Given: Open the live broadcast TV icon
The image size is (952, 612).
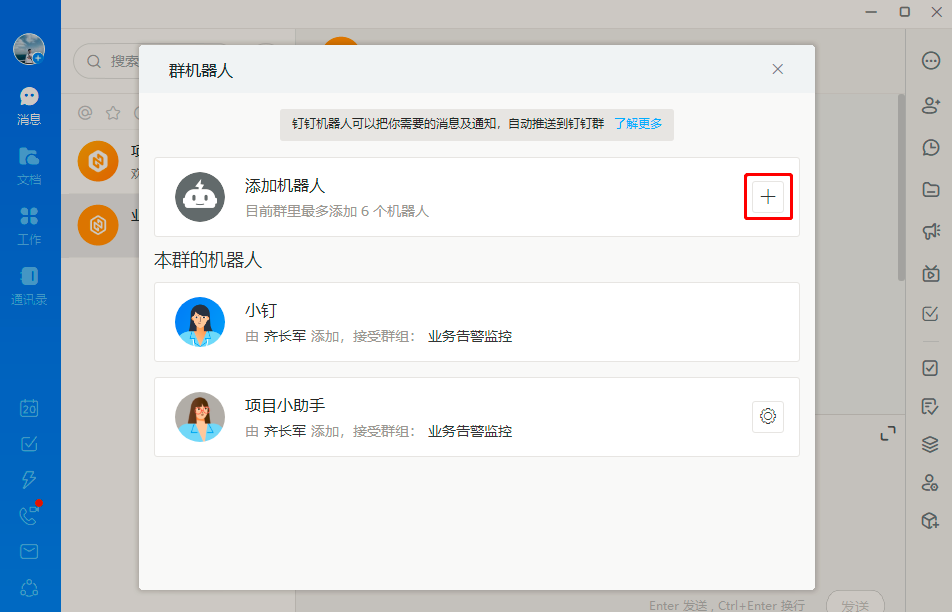Looking at the screenshot, I should (931, 273).
